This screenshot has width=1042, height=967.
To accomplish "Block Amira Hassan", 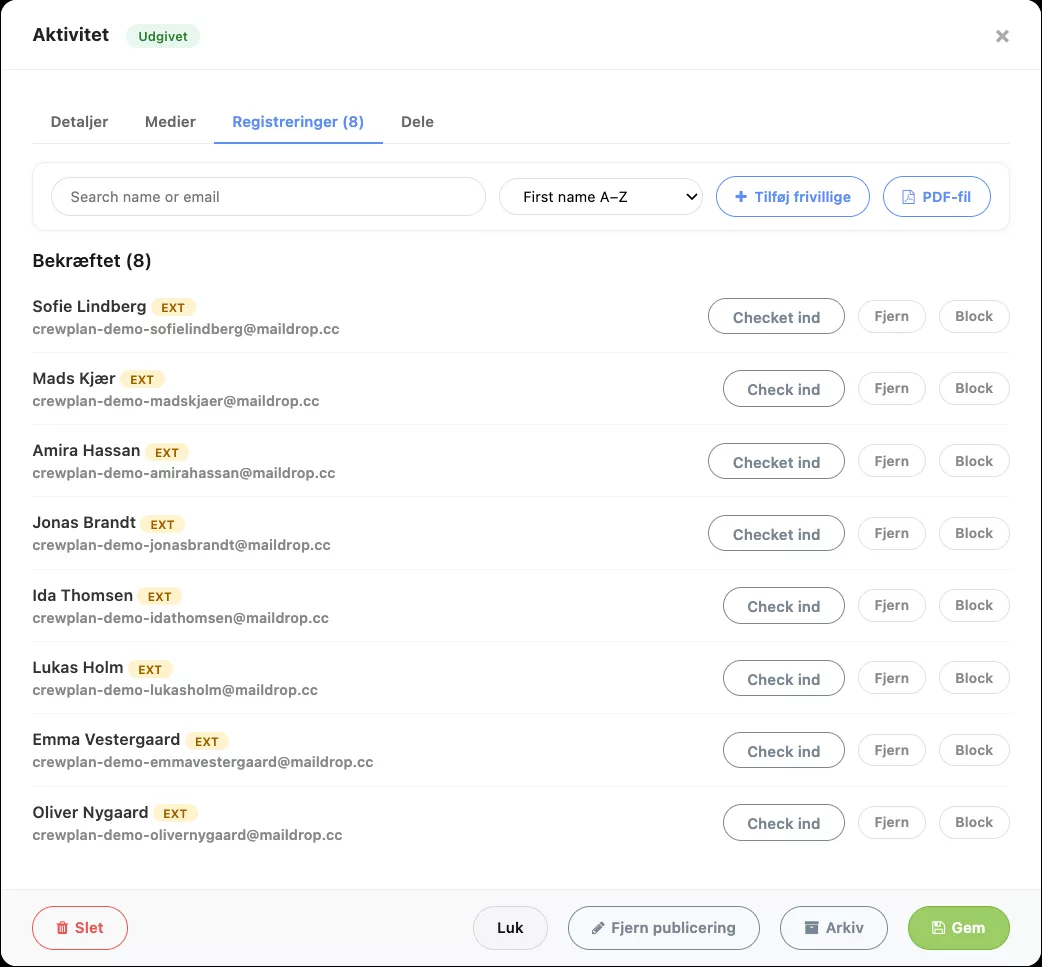I will click(974, 461).
